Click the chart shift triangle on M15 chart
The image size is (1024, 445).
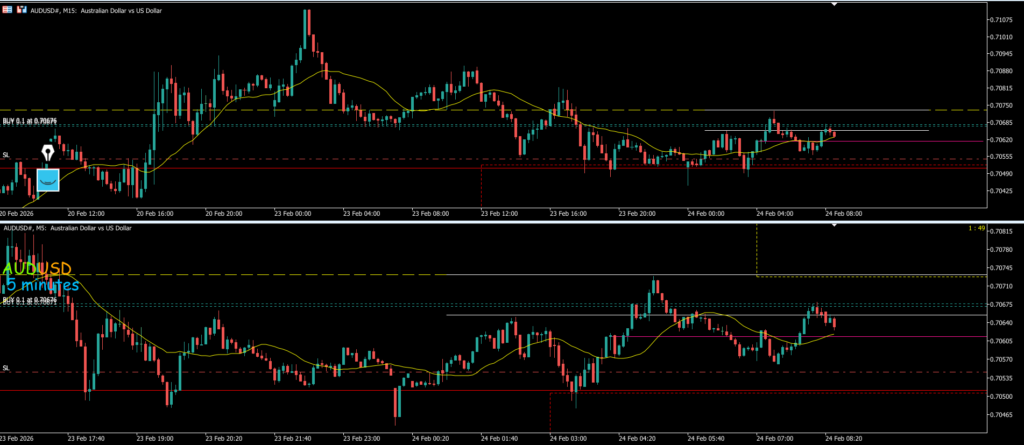pos(835,4)
